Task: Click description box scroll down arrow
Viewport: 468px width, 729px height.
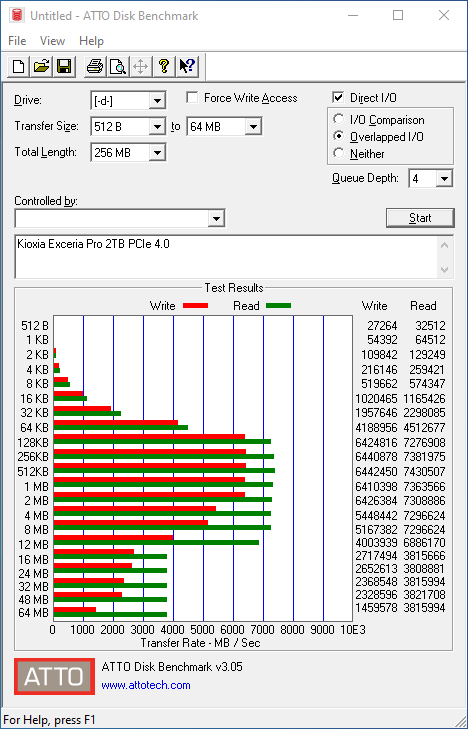Action: pyautogui.click(x=445, y=270)
